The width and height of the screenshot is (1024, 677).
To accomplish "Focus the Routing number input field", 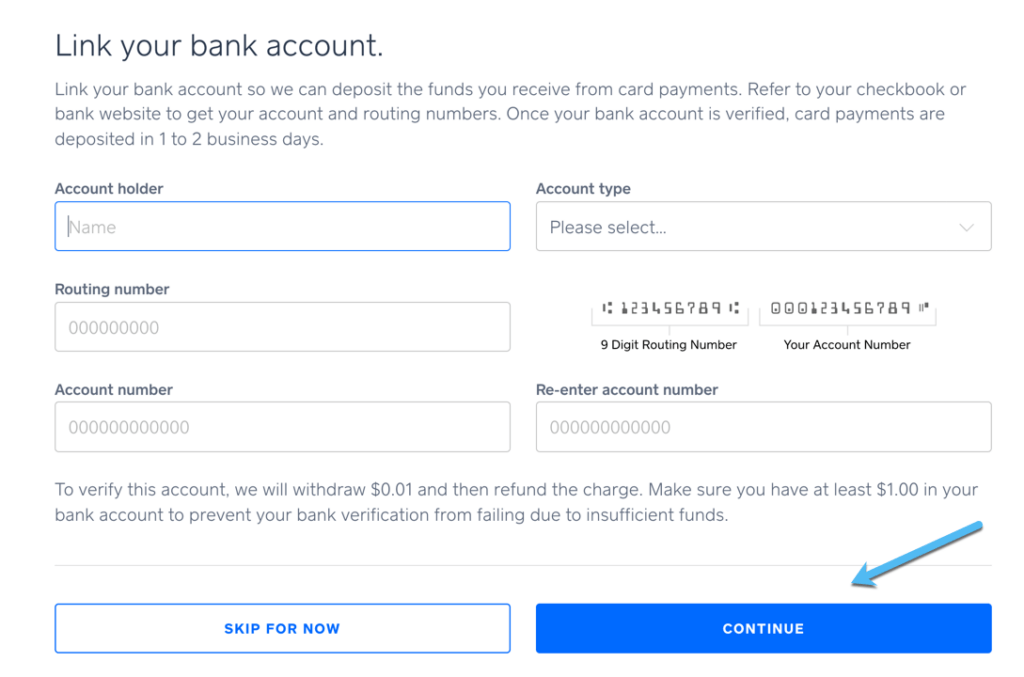I will 282,327.
